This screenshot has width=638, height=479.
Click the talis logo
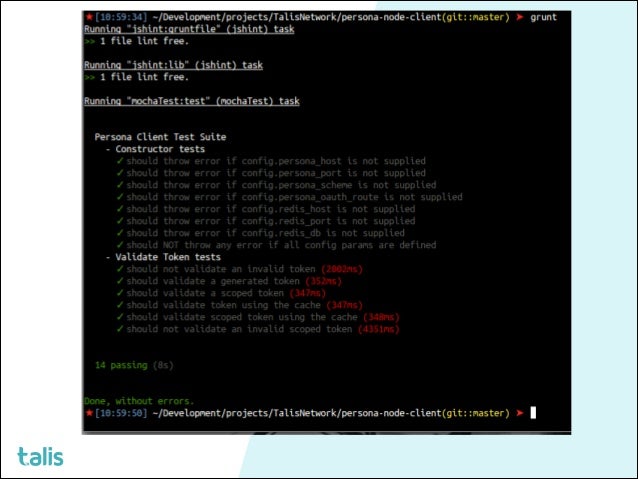[40, 456]
